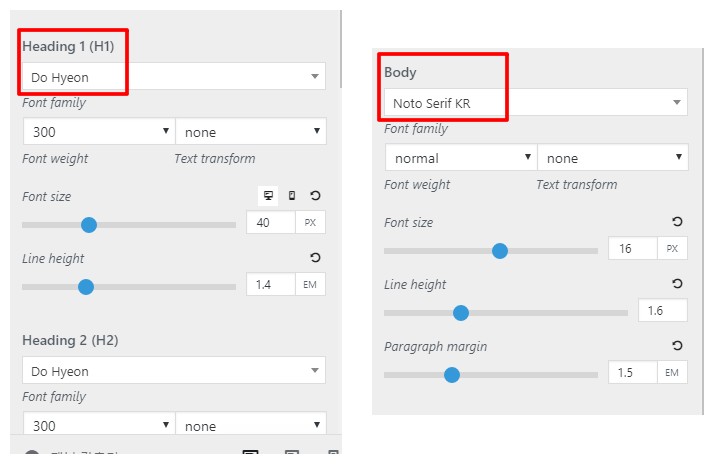Screen dimensions: 714x464
Task: Click Body line height value field
Action: (662, 311)
